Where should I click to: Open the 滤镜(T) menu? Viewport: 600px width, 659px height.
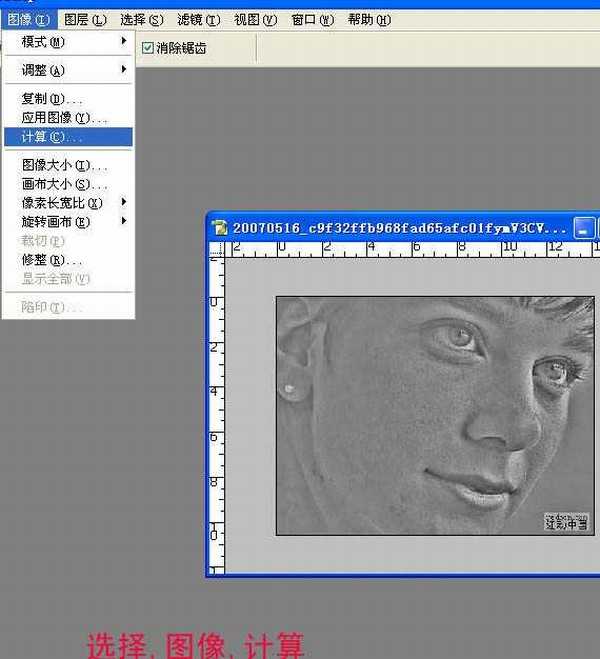pyautogui.click(x=198, y=19)
